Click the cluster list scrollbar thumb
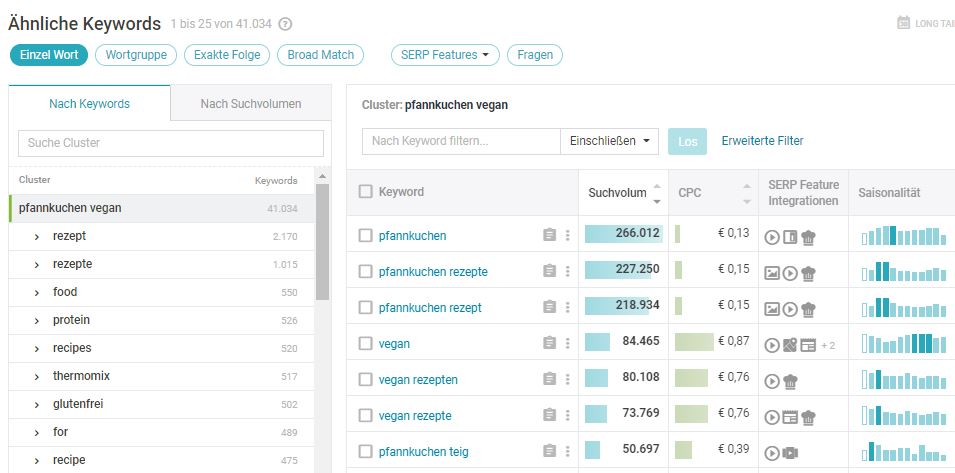This screenshot has width=955, height=473. pyautogui.click(x=322, y=242)
